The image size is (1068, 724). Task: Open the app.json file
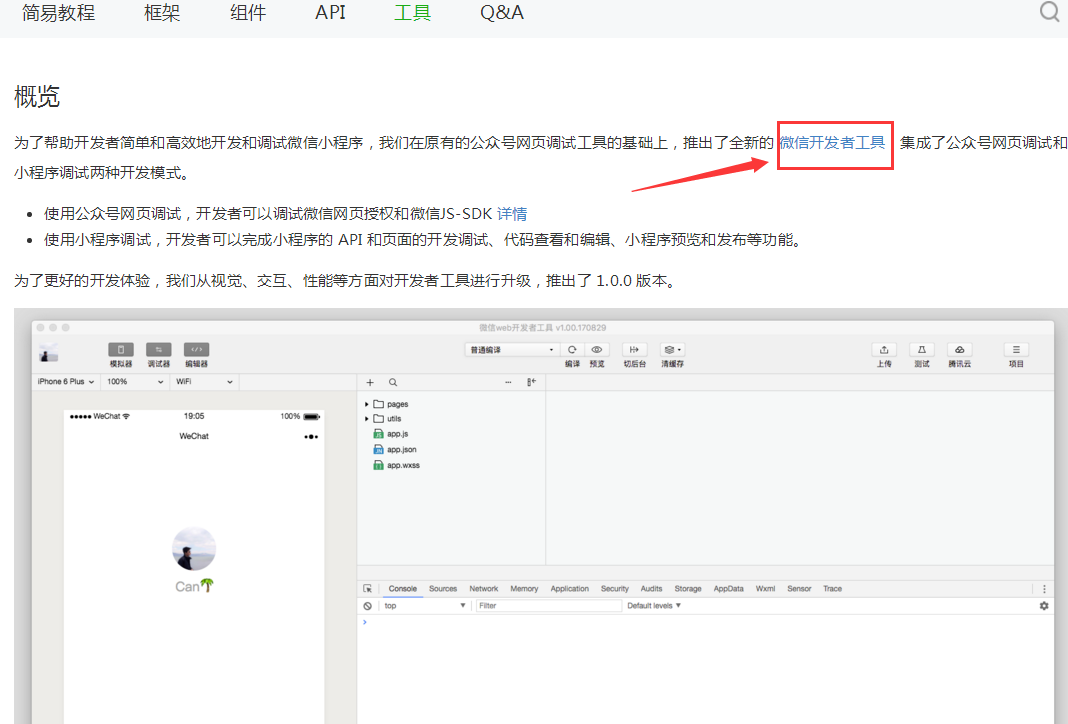tap(395, 450)
